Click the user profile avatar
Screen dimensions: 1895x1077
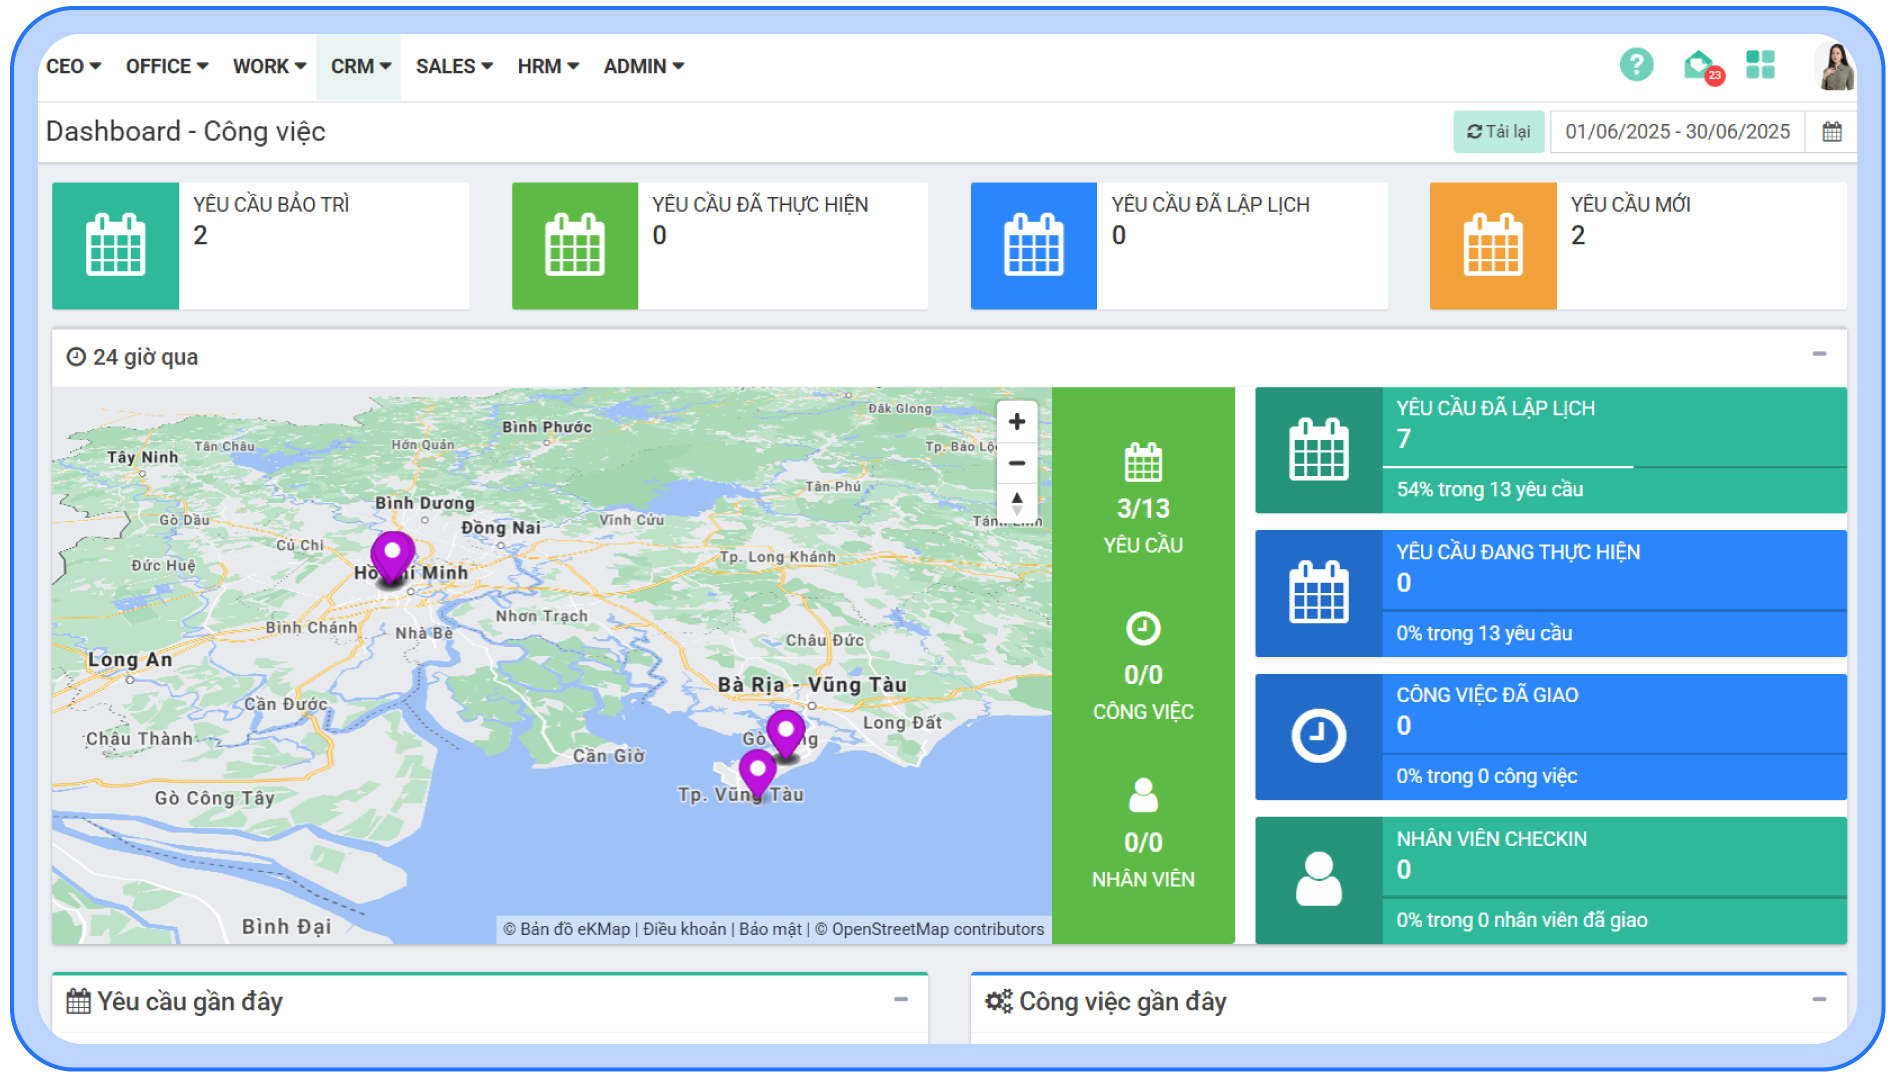[1835, 67]
